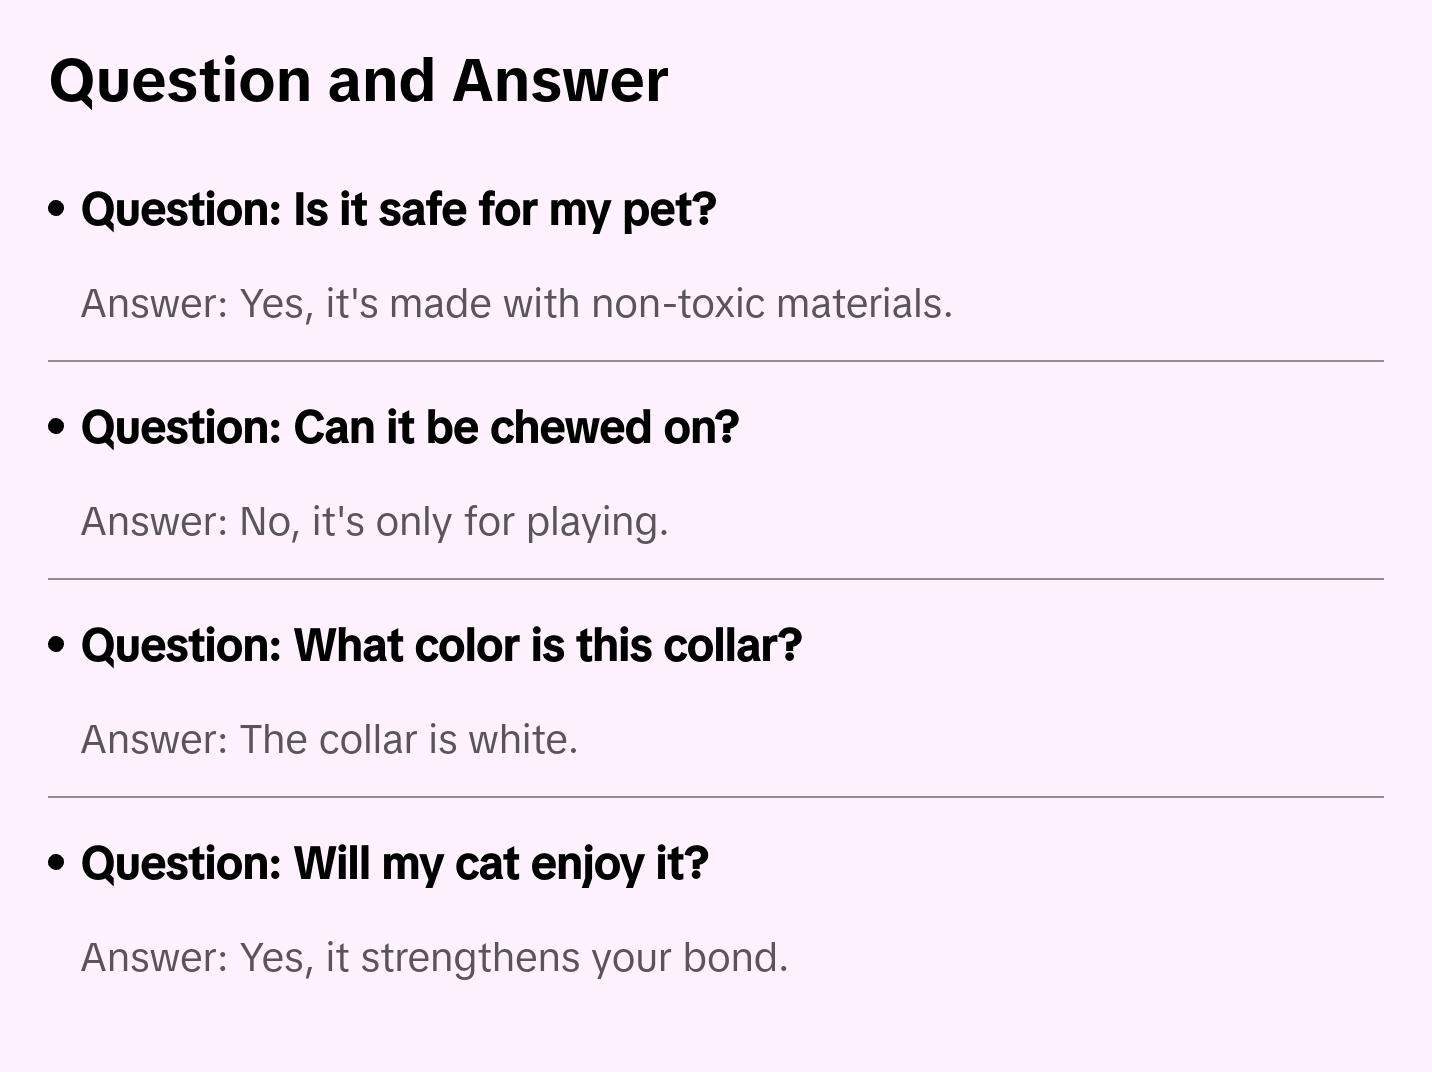Viewport: 1432px width, 1072px height.
Task: Click the "Can it be chewed on?" question
Action: coord(409,427)
